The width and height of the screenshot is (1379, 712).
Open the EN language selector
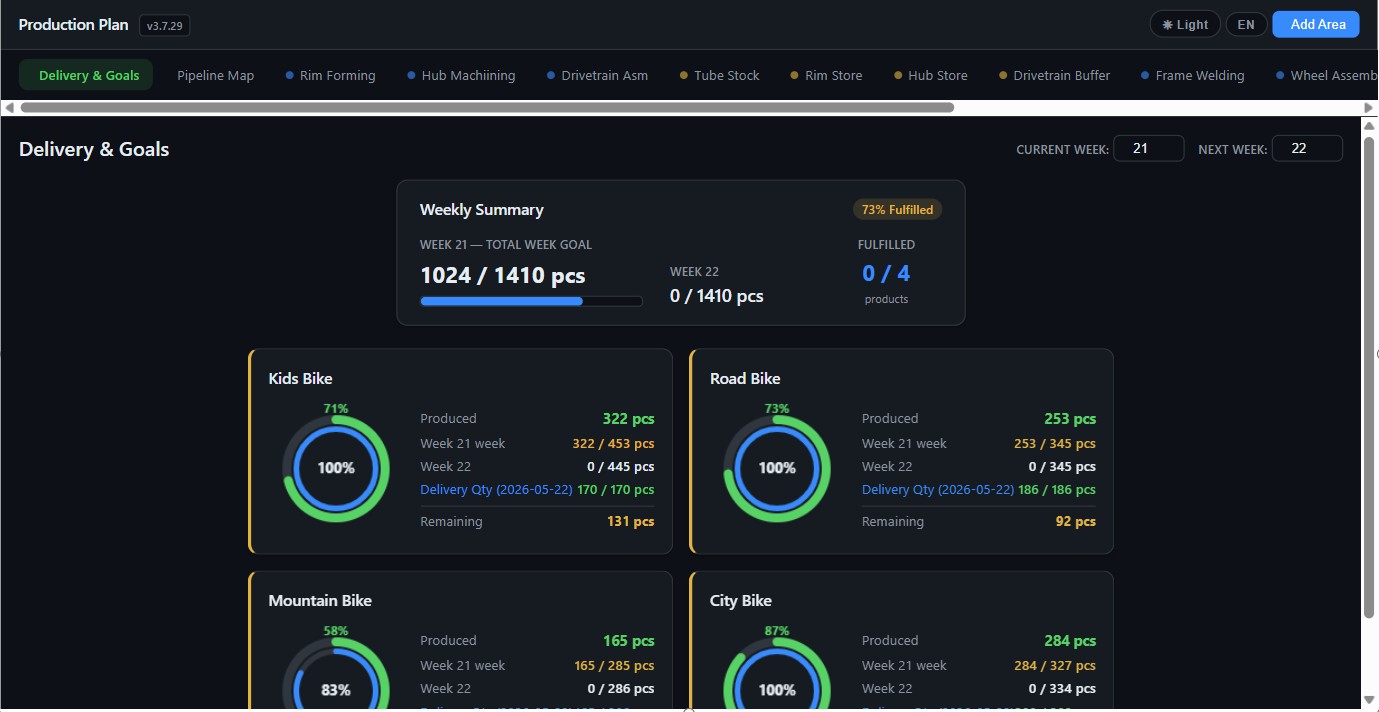(1246, 25)
